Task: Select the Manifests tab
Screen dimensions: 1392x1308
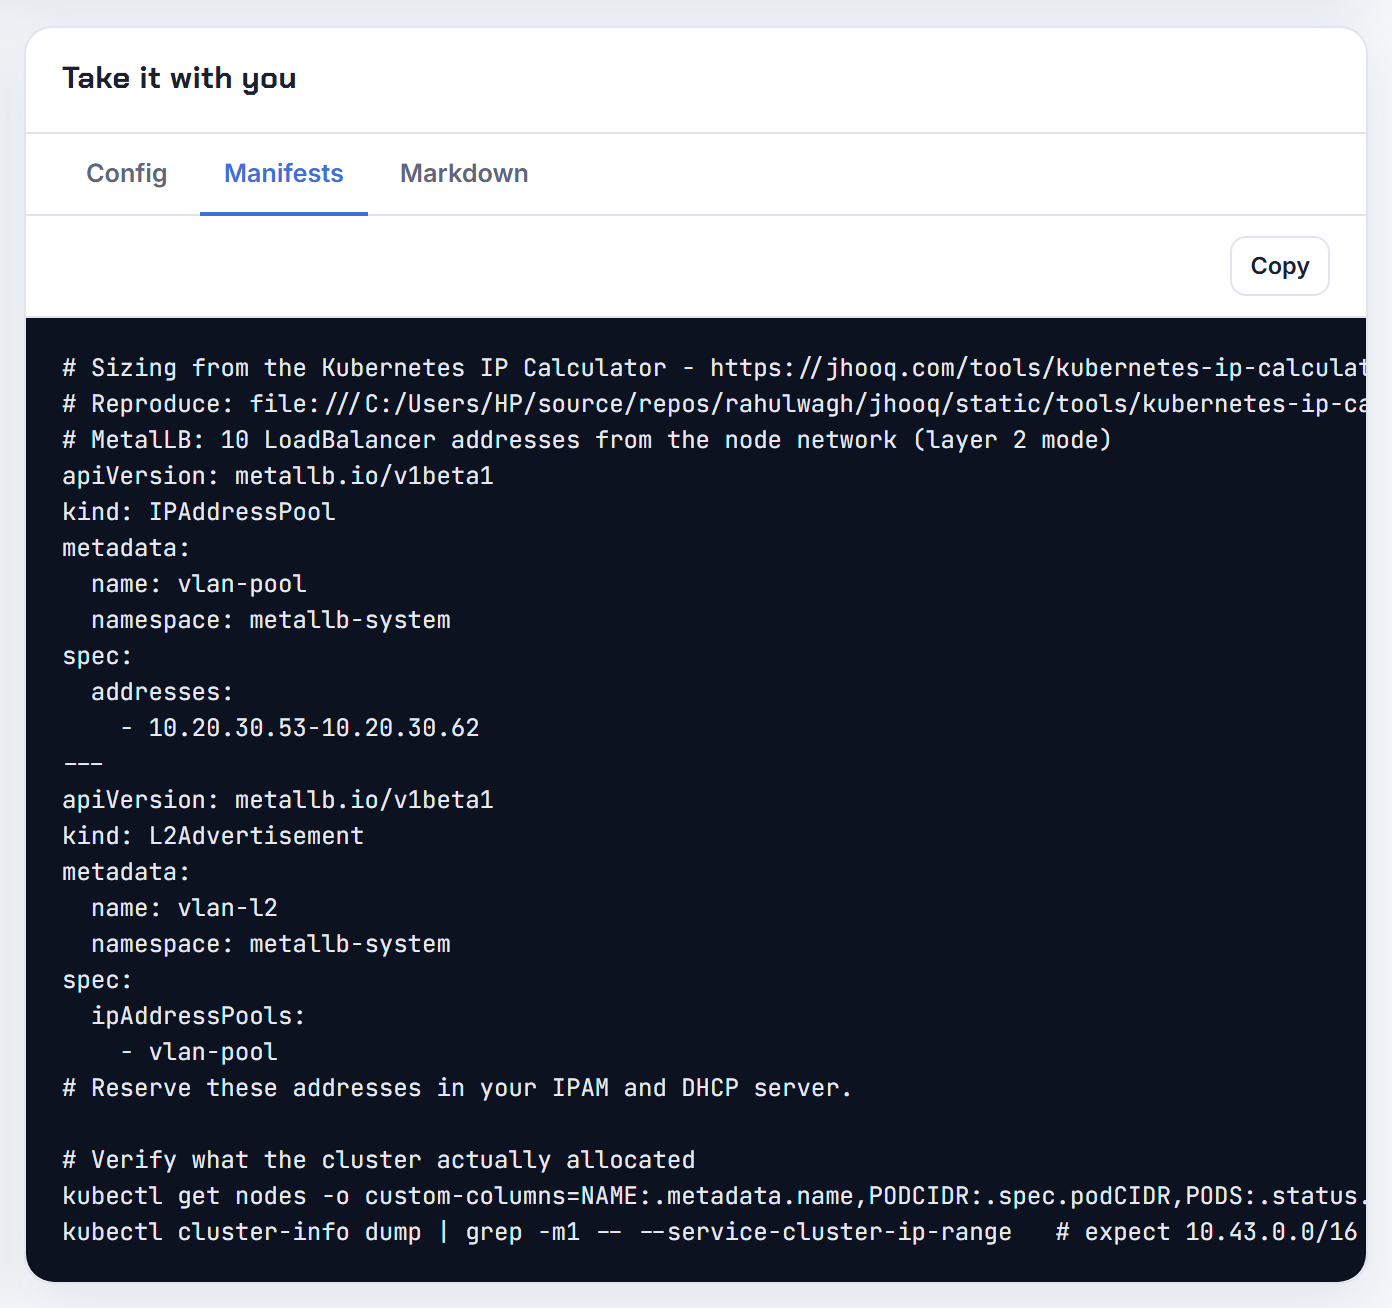Action: (284, 174)
